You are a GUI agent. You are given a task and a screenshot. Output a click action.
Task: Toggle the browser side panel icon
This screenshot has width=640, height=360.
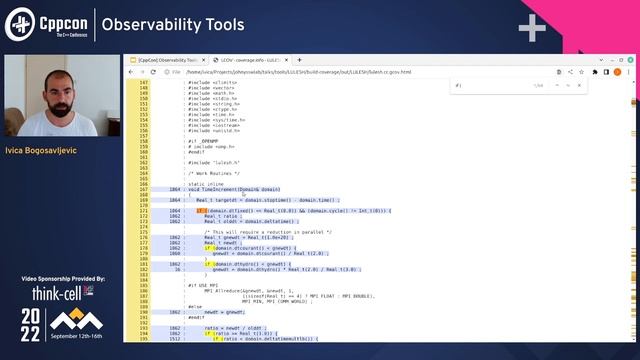click(606, 72)
